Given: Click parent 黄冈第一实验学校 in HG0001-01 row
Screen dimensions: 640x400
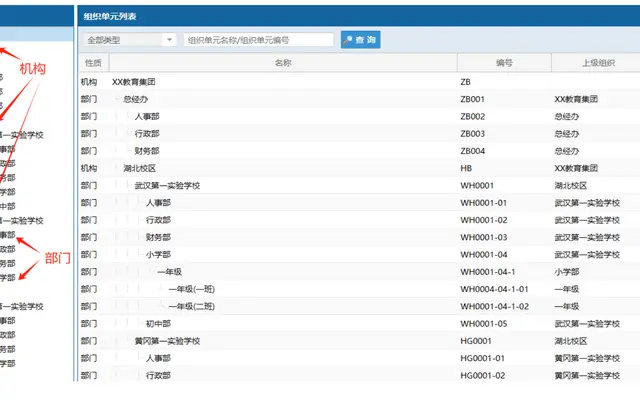Looking at the screenshot, I should (587, 358).
